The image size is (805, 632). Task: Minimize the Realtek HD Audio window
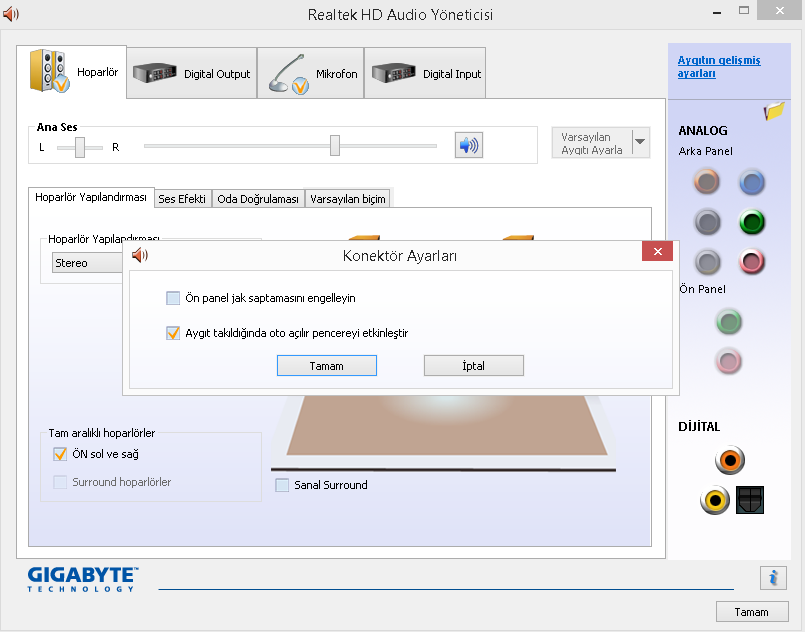pos(717,11)
